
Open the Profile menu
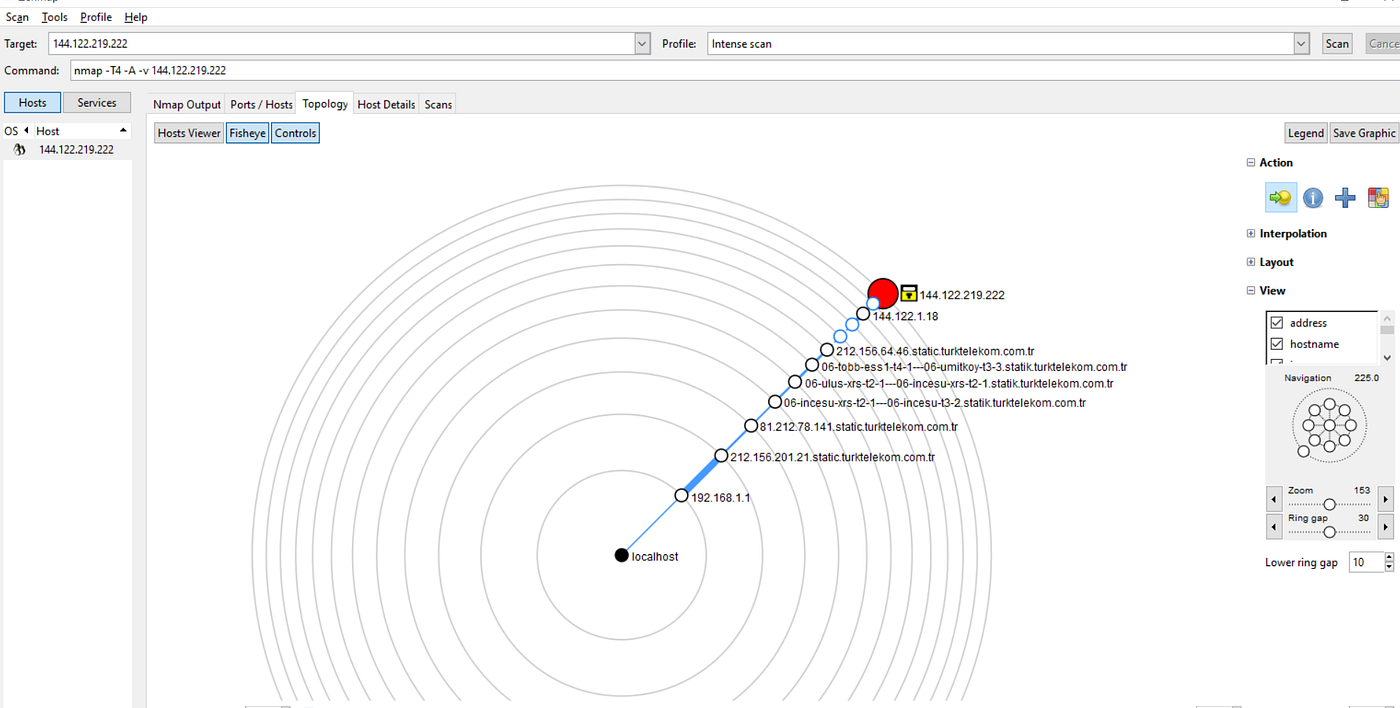pyautogui.click(x=96, y=17)
